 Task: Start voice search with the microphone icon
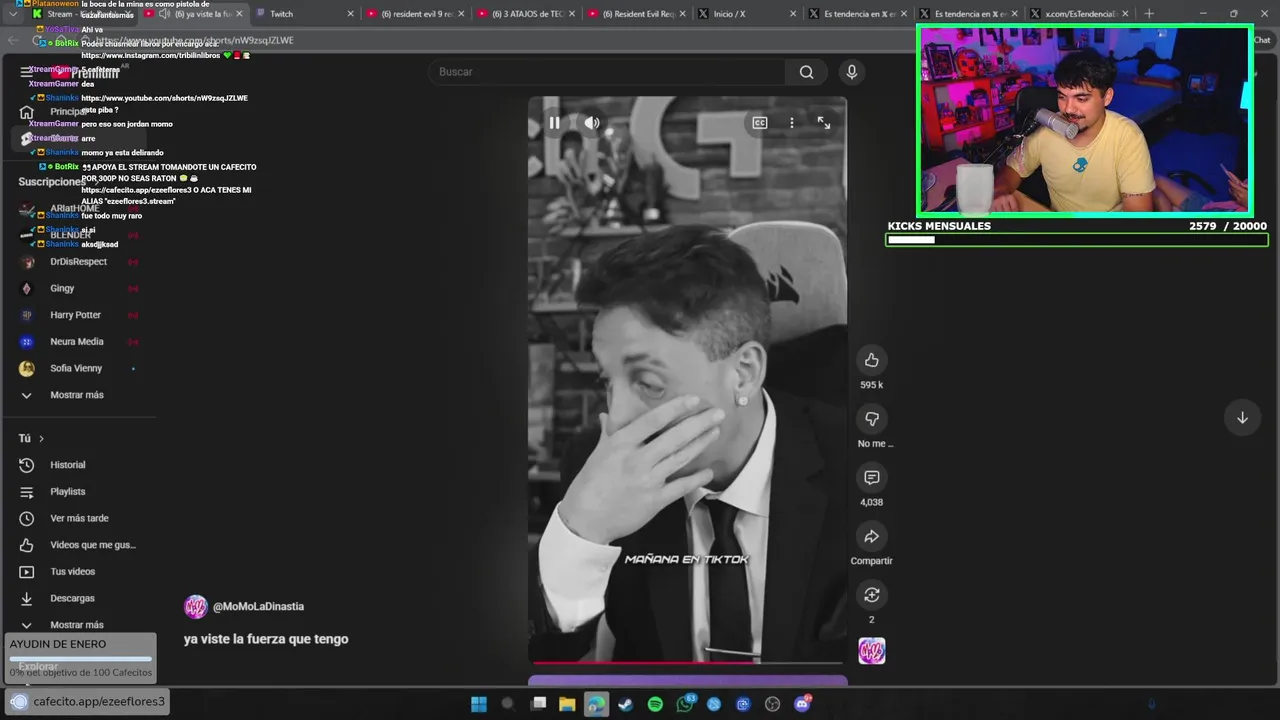[852, 72]
